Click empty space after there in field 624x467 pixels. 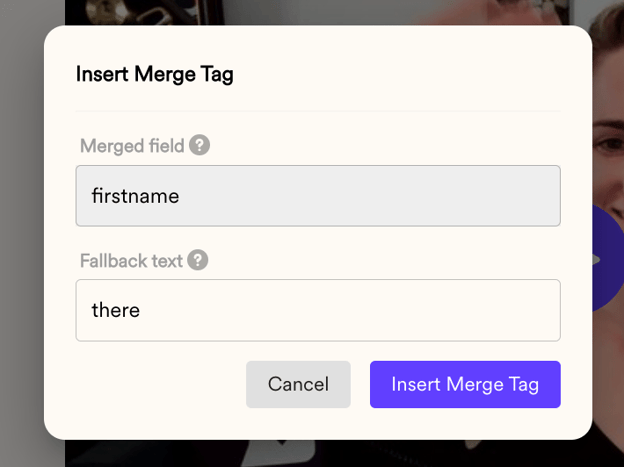350,310
